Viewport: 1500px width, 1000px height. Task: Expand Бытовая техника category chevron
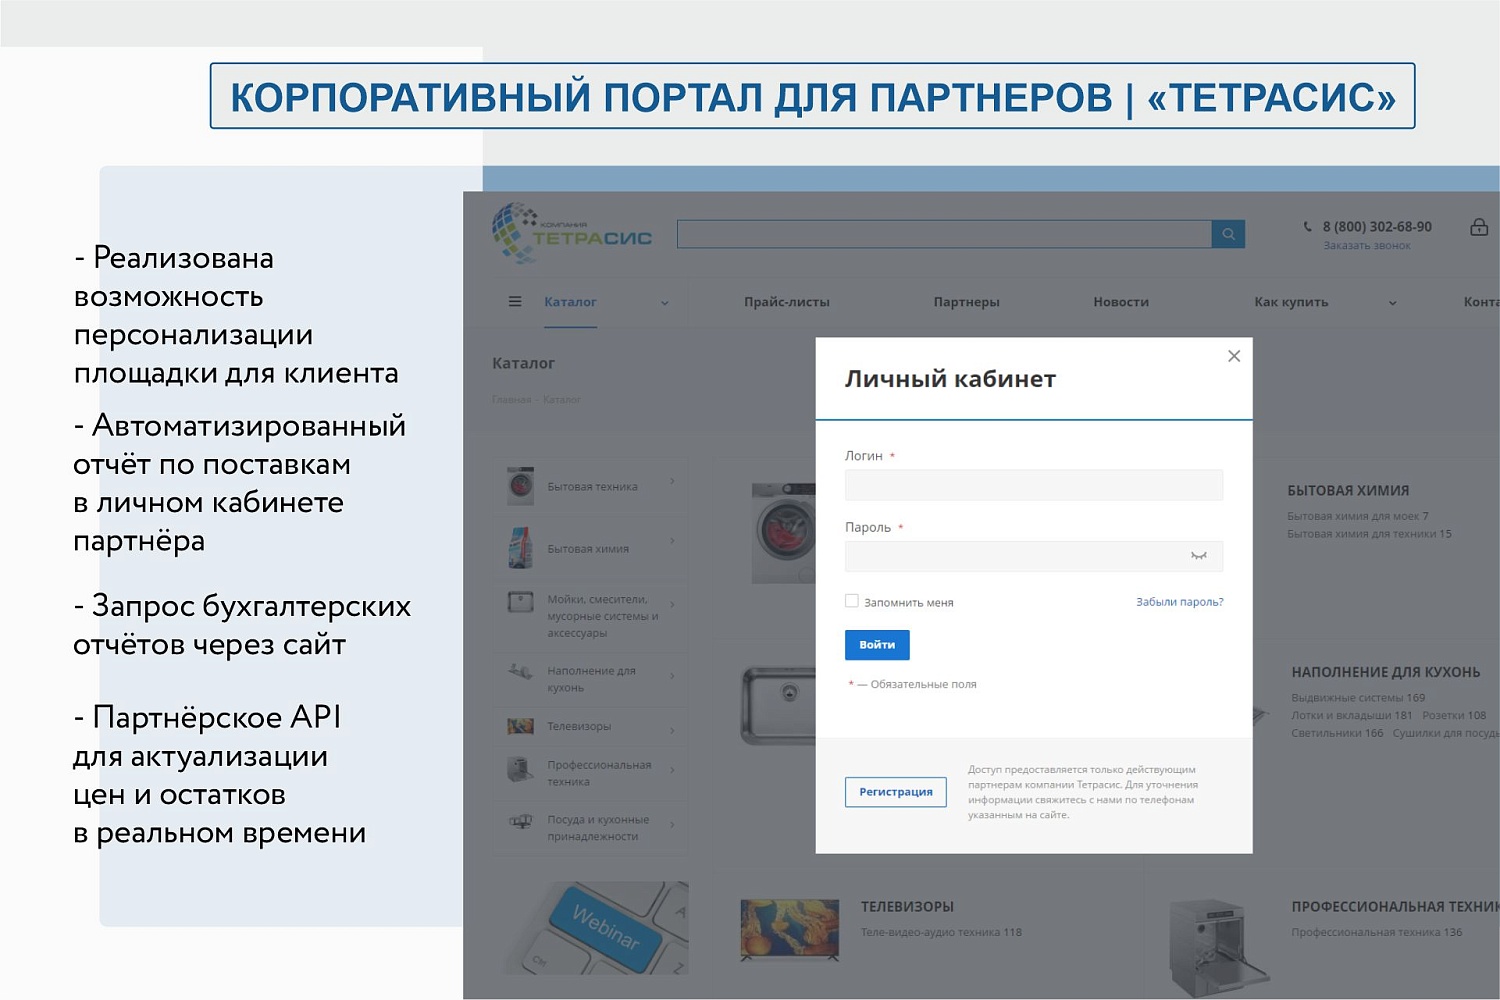(672, 481)
